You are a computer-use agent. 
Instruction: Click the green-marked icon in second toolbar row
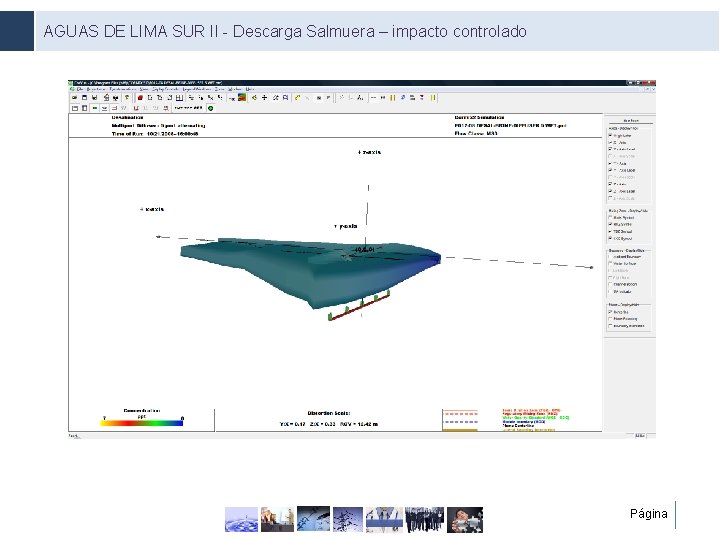tap(95, 108)
